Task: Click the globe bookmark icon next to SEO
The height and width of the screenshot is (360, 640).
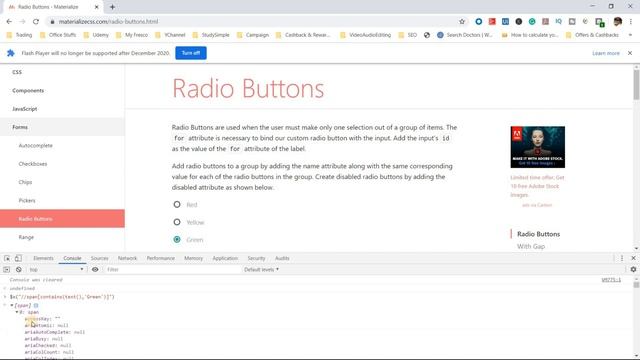Action: tap(427, 35)
